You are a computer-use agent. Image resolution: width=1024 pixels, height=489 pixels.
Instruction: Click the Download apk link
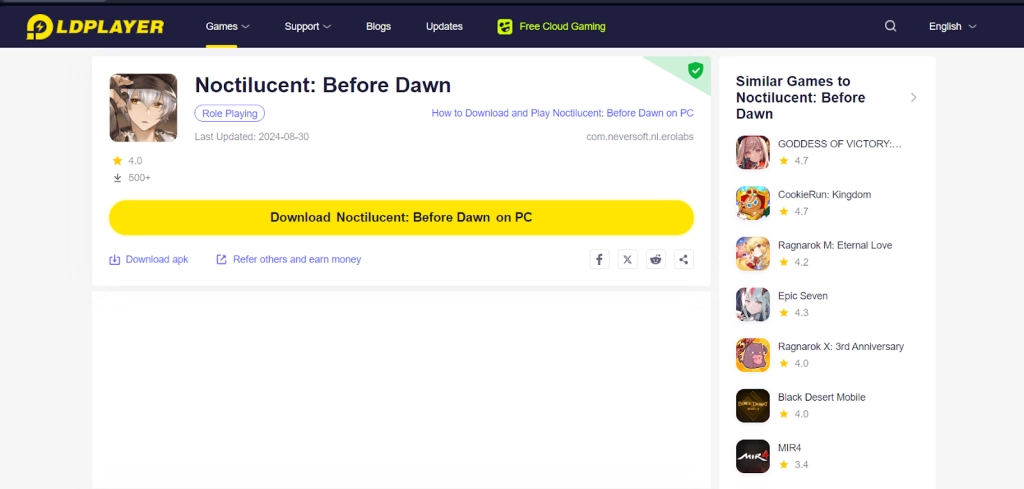157,259
